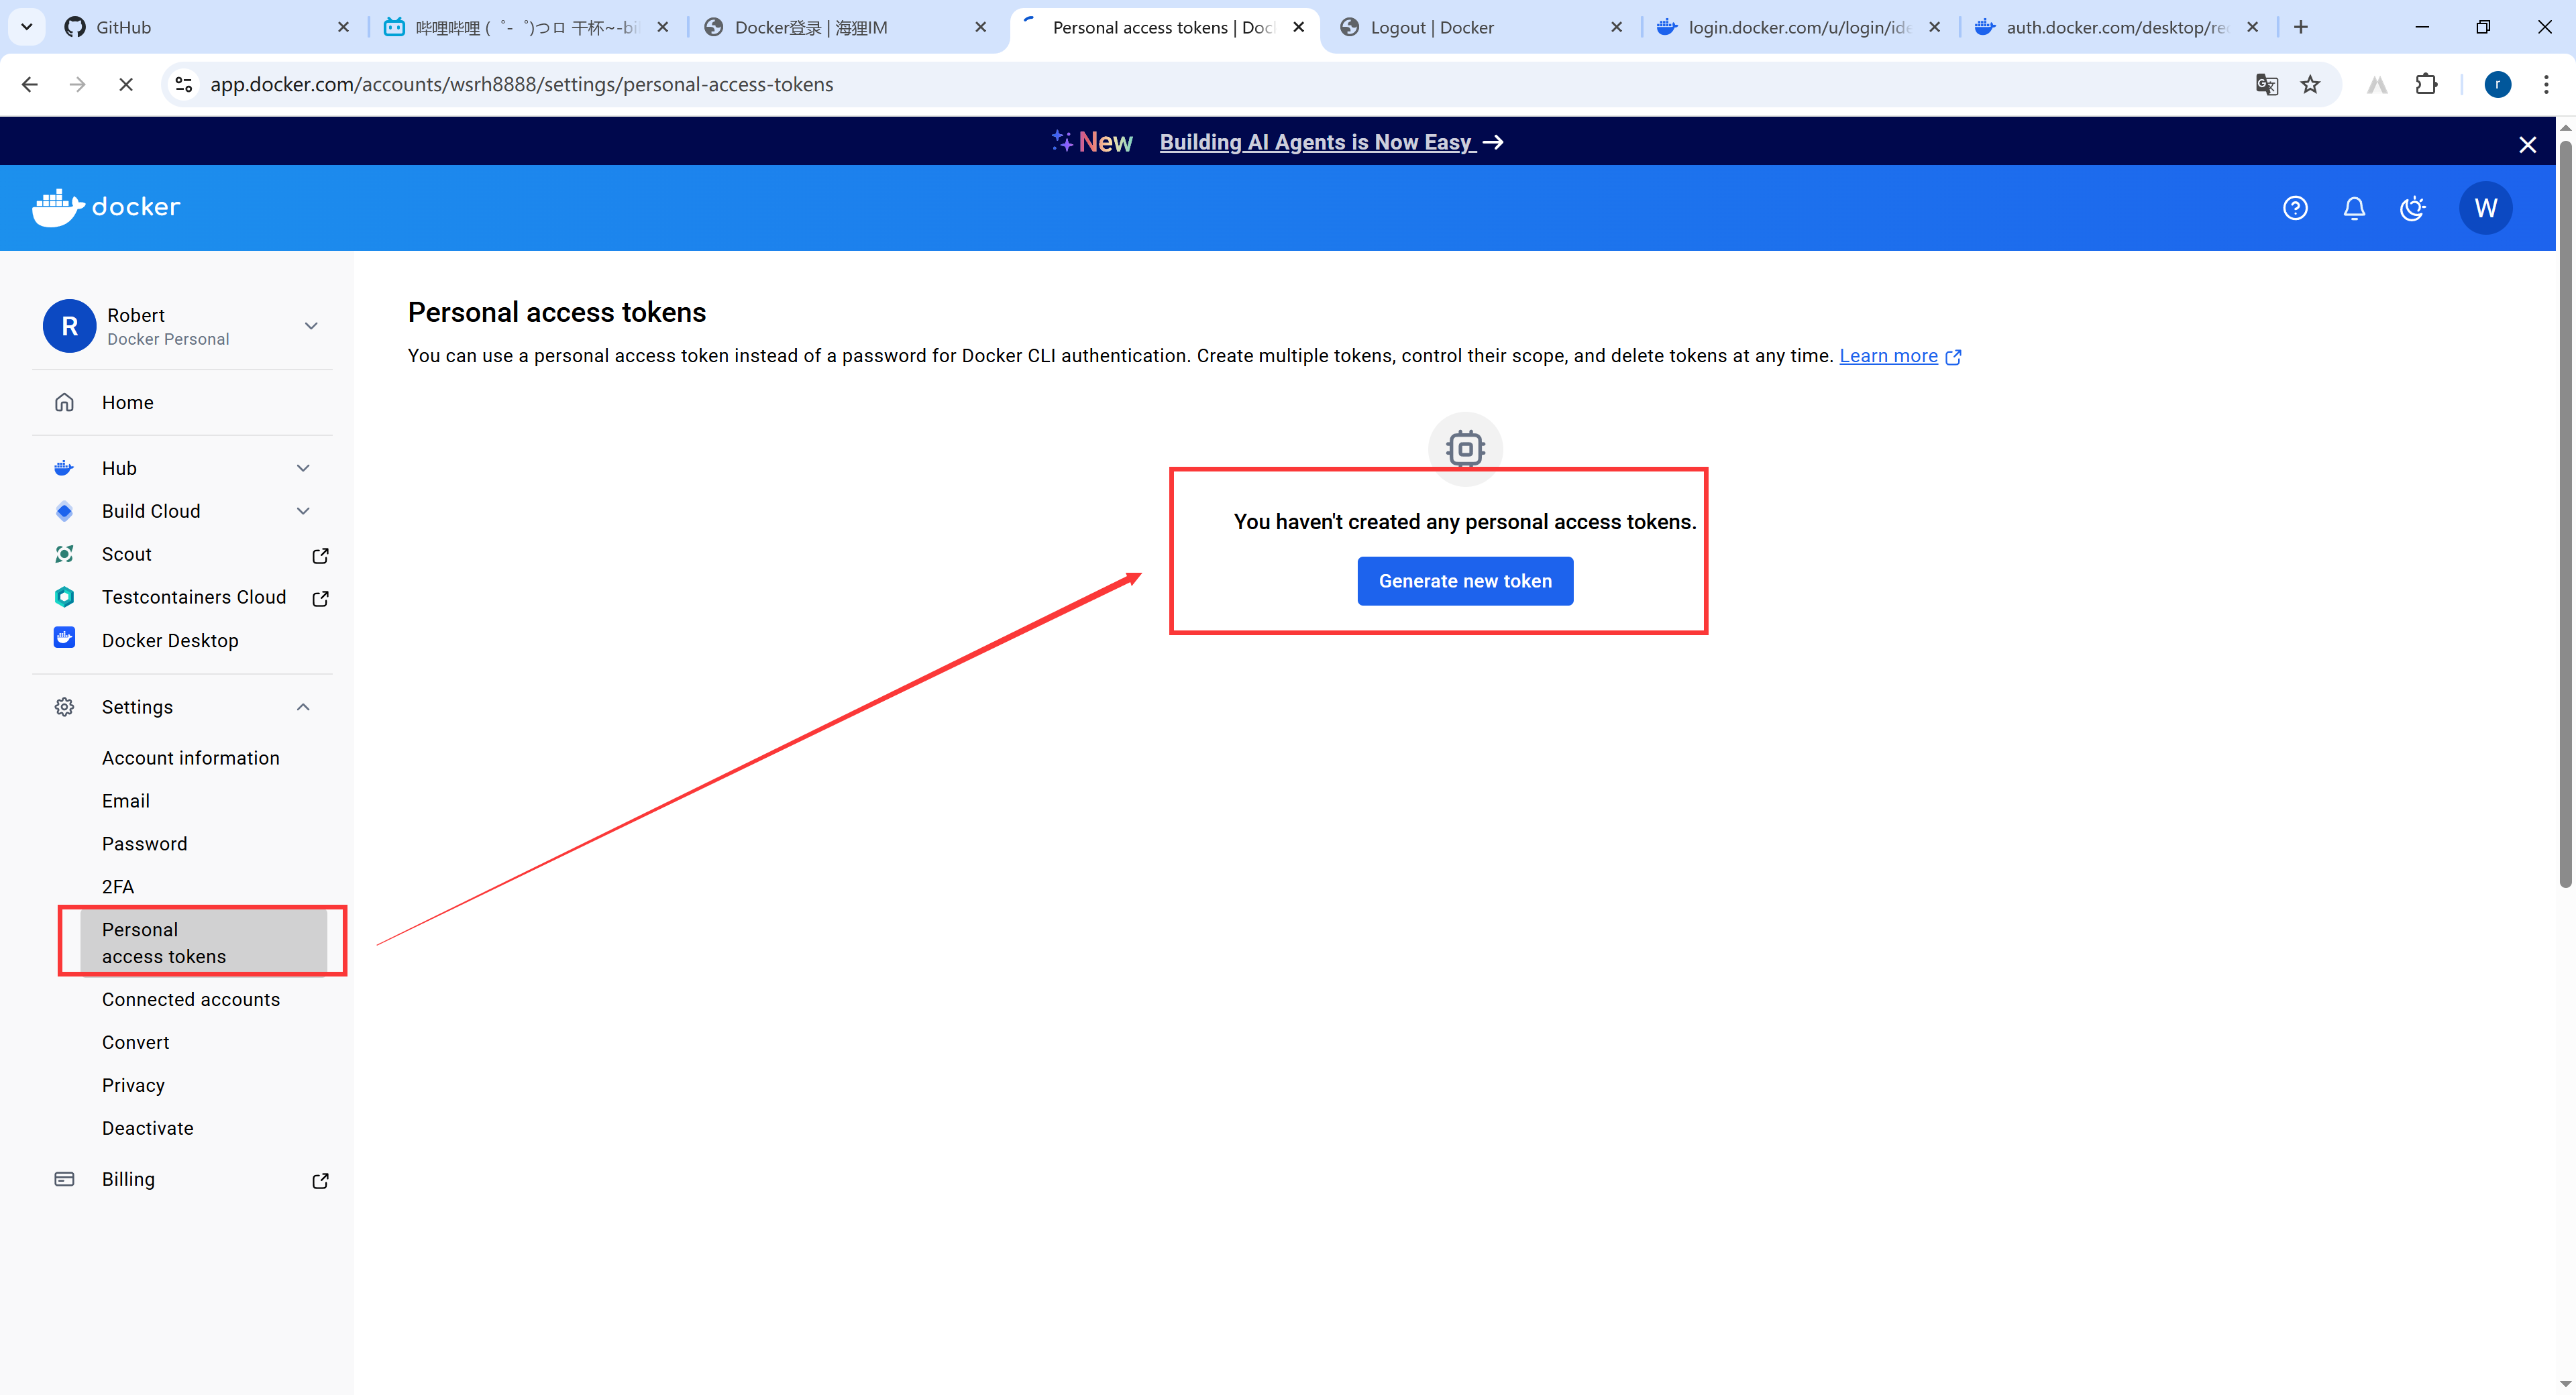Collapse the Settings section
Screen dimensions: 2576x1395
coord(303,707)
